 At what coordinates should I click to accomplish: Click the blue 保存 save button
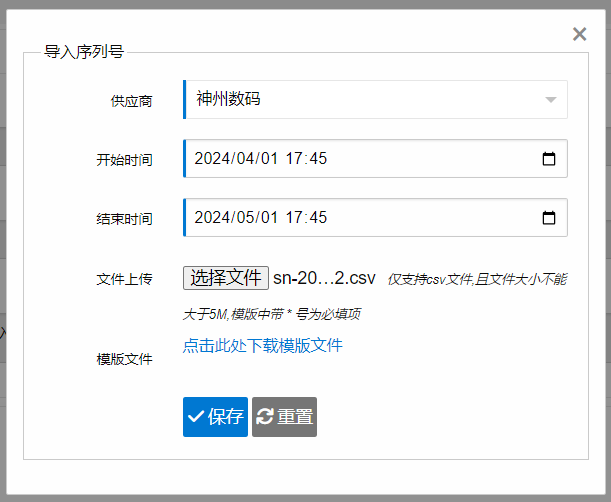coord(215,417)
